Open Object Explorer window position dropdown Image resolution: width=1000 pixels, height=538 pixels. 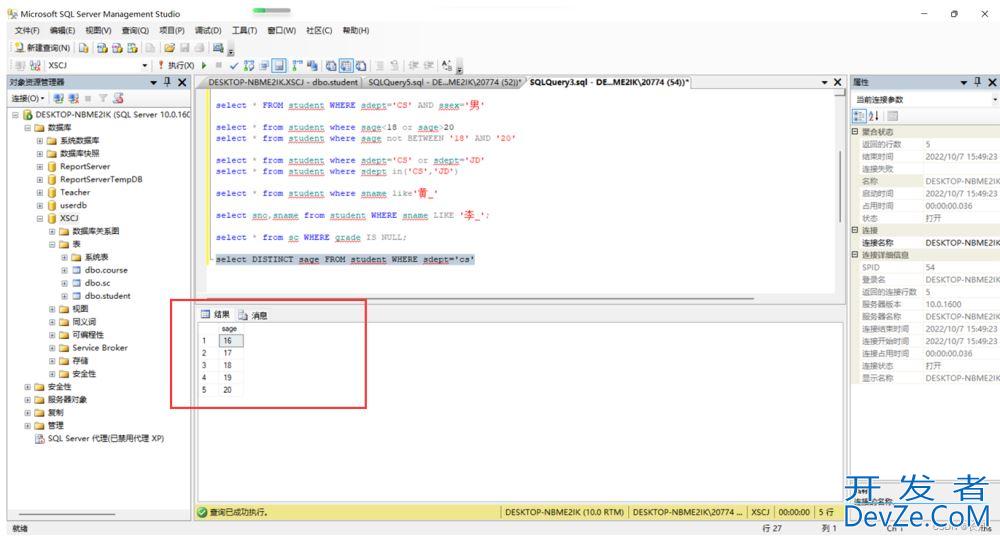coord(153,82)
